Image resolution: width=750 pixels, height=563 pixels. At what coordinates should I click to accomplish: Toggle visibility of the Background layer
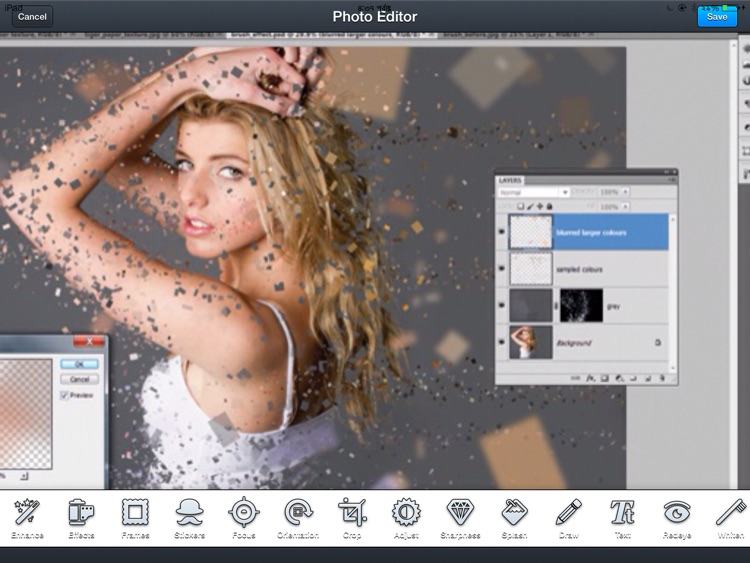point(501,342)
